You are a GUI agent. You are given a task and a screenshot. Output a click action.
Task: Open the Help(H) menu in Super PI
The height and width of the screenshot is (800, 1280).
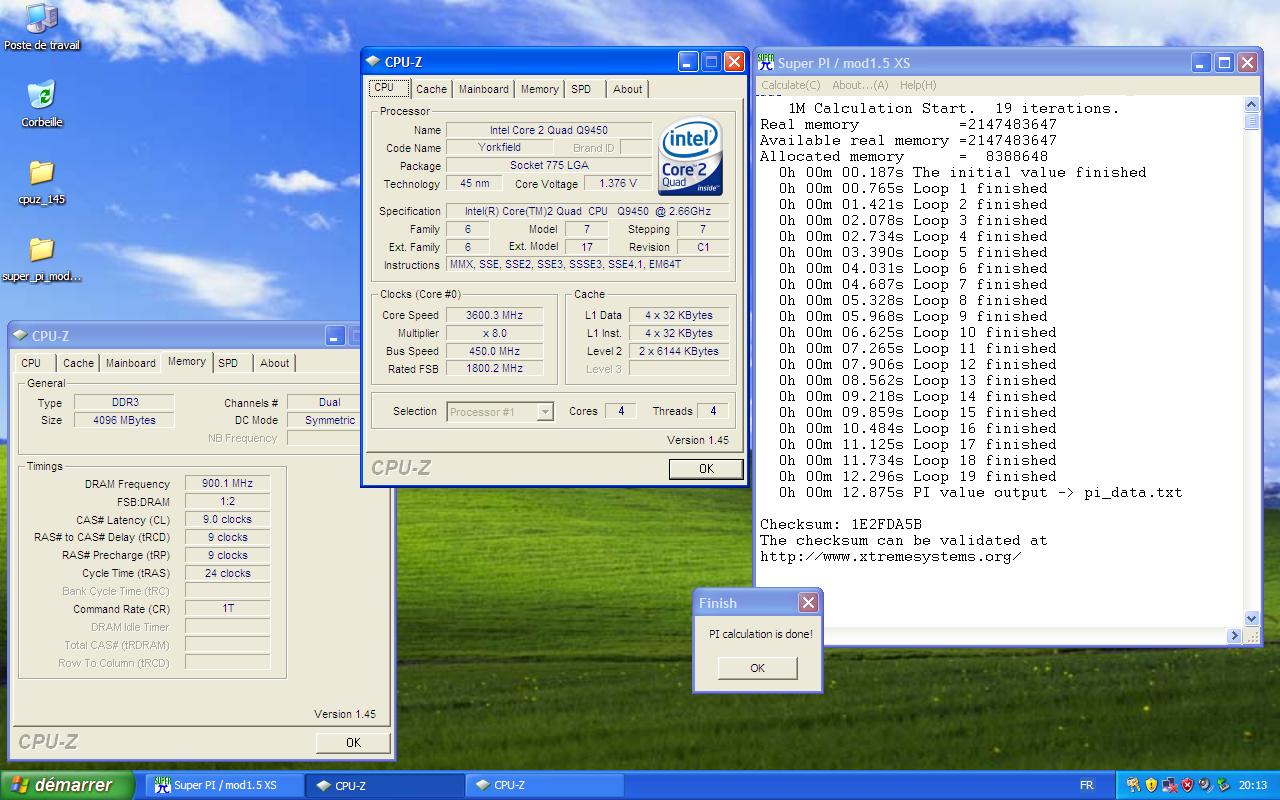(x=918, y=85)
